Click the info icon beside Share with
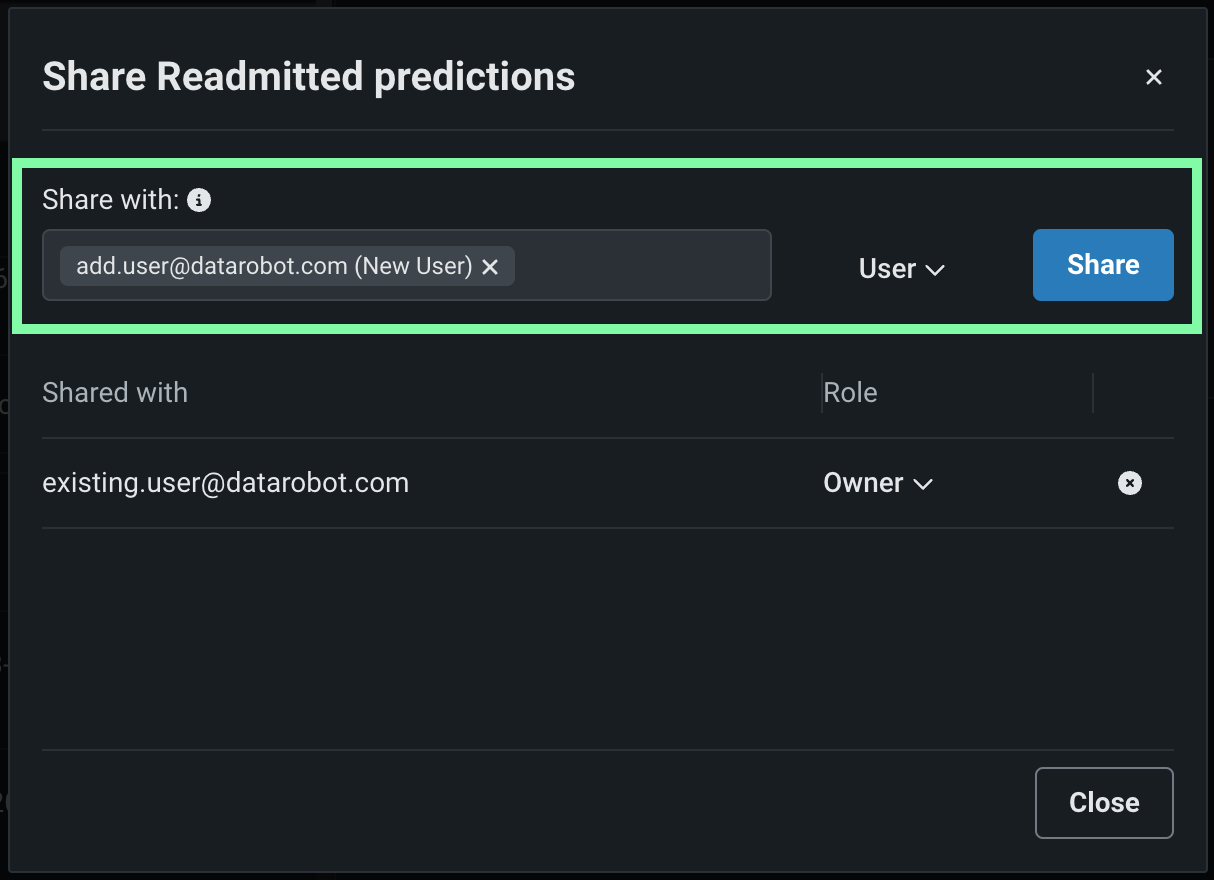The height and width of the screenshot is (880, 1214). pyautogui.click(x=199, y=200)
